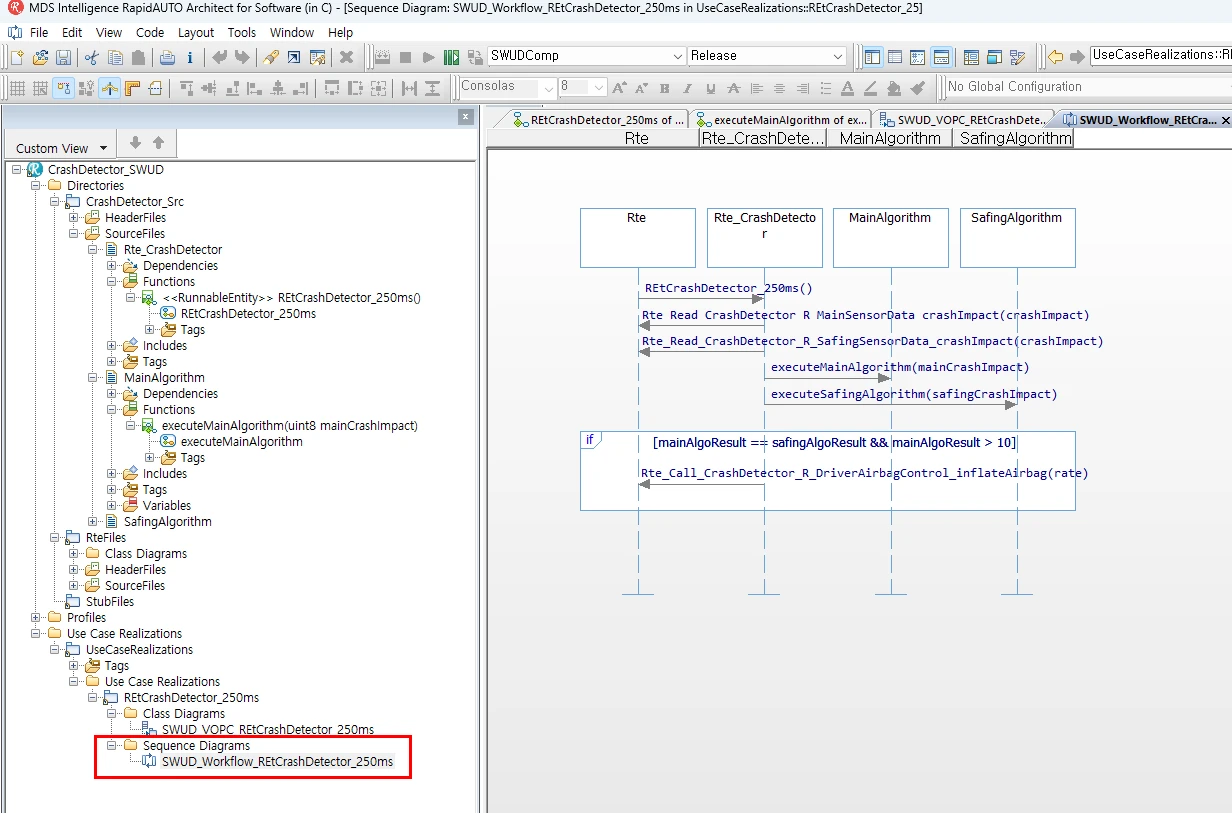Open the Layout menu
Image resolution: width=1232 pixels, height=813 pixels.
point(196,32)
